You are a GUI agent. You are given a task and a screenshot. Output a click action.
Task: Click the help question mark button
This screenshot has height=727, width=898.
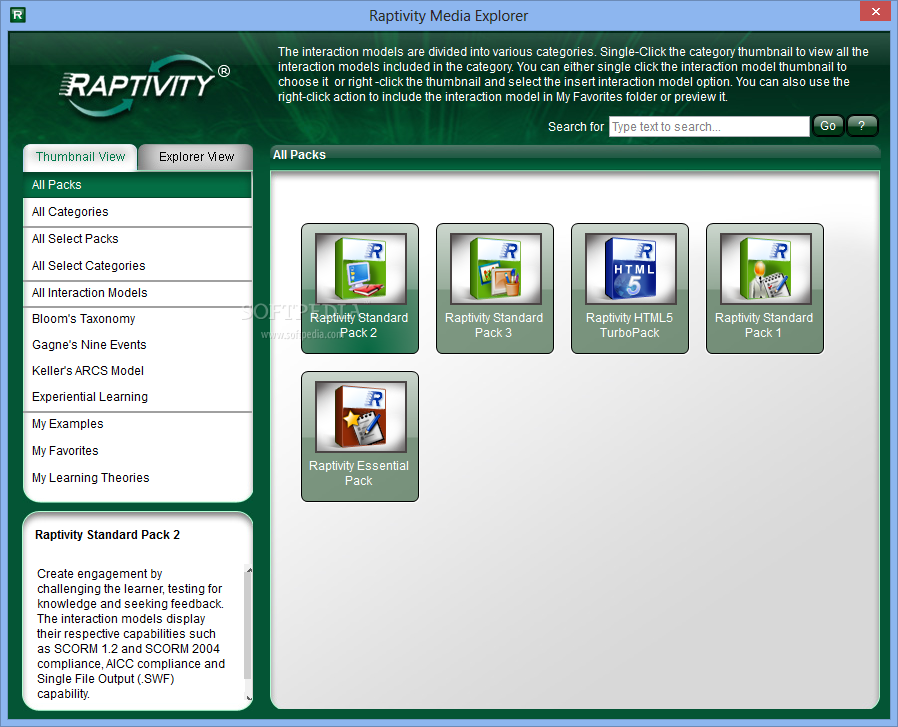click(x=861, y=125)
